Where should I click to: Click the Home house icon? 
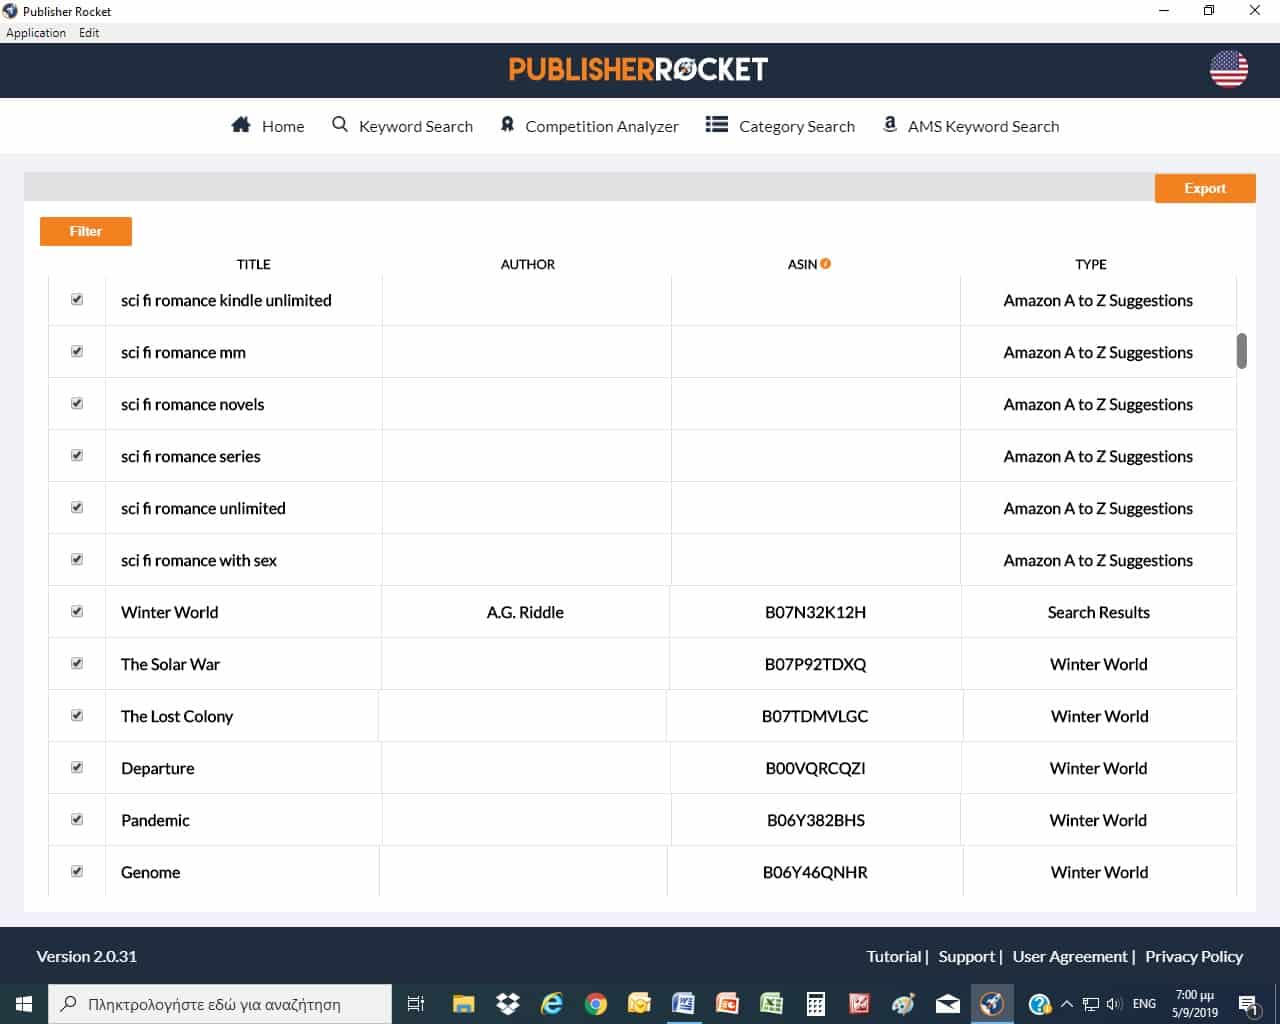238,124
